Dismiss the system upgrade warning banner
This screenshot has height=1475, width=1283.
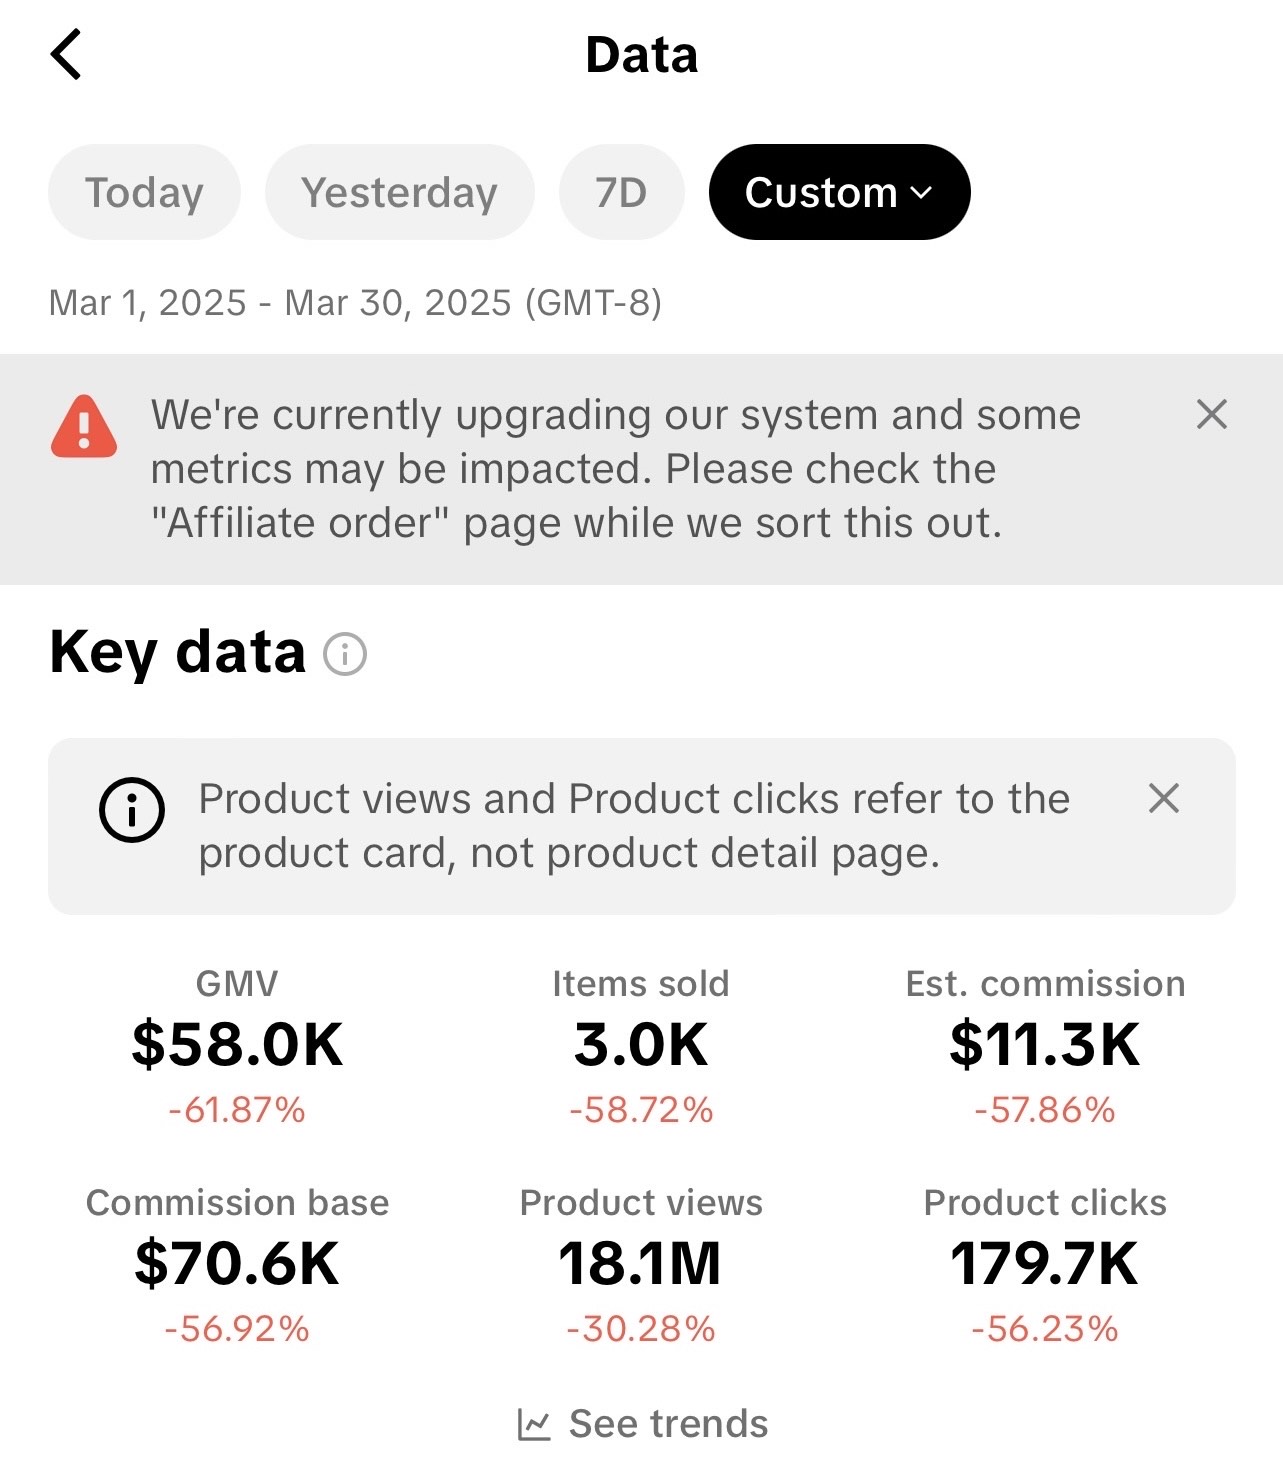pyautogui.click(x=1212, y=414)
